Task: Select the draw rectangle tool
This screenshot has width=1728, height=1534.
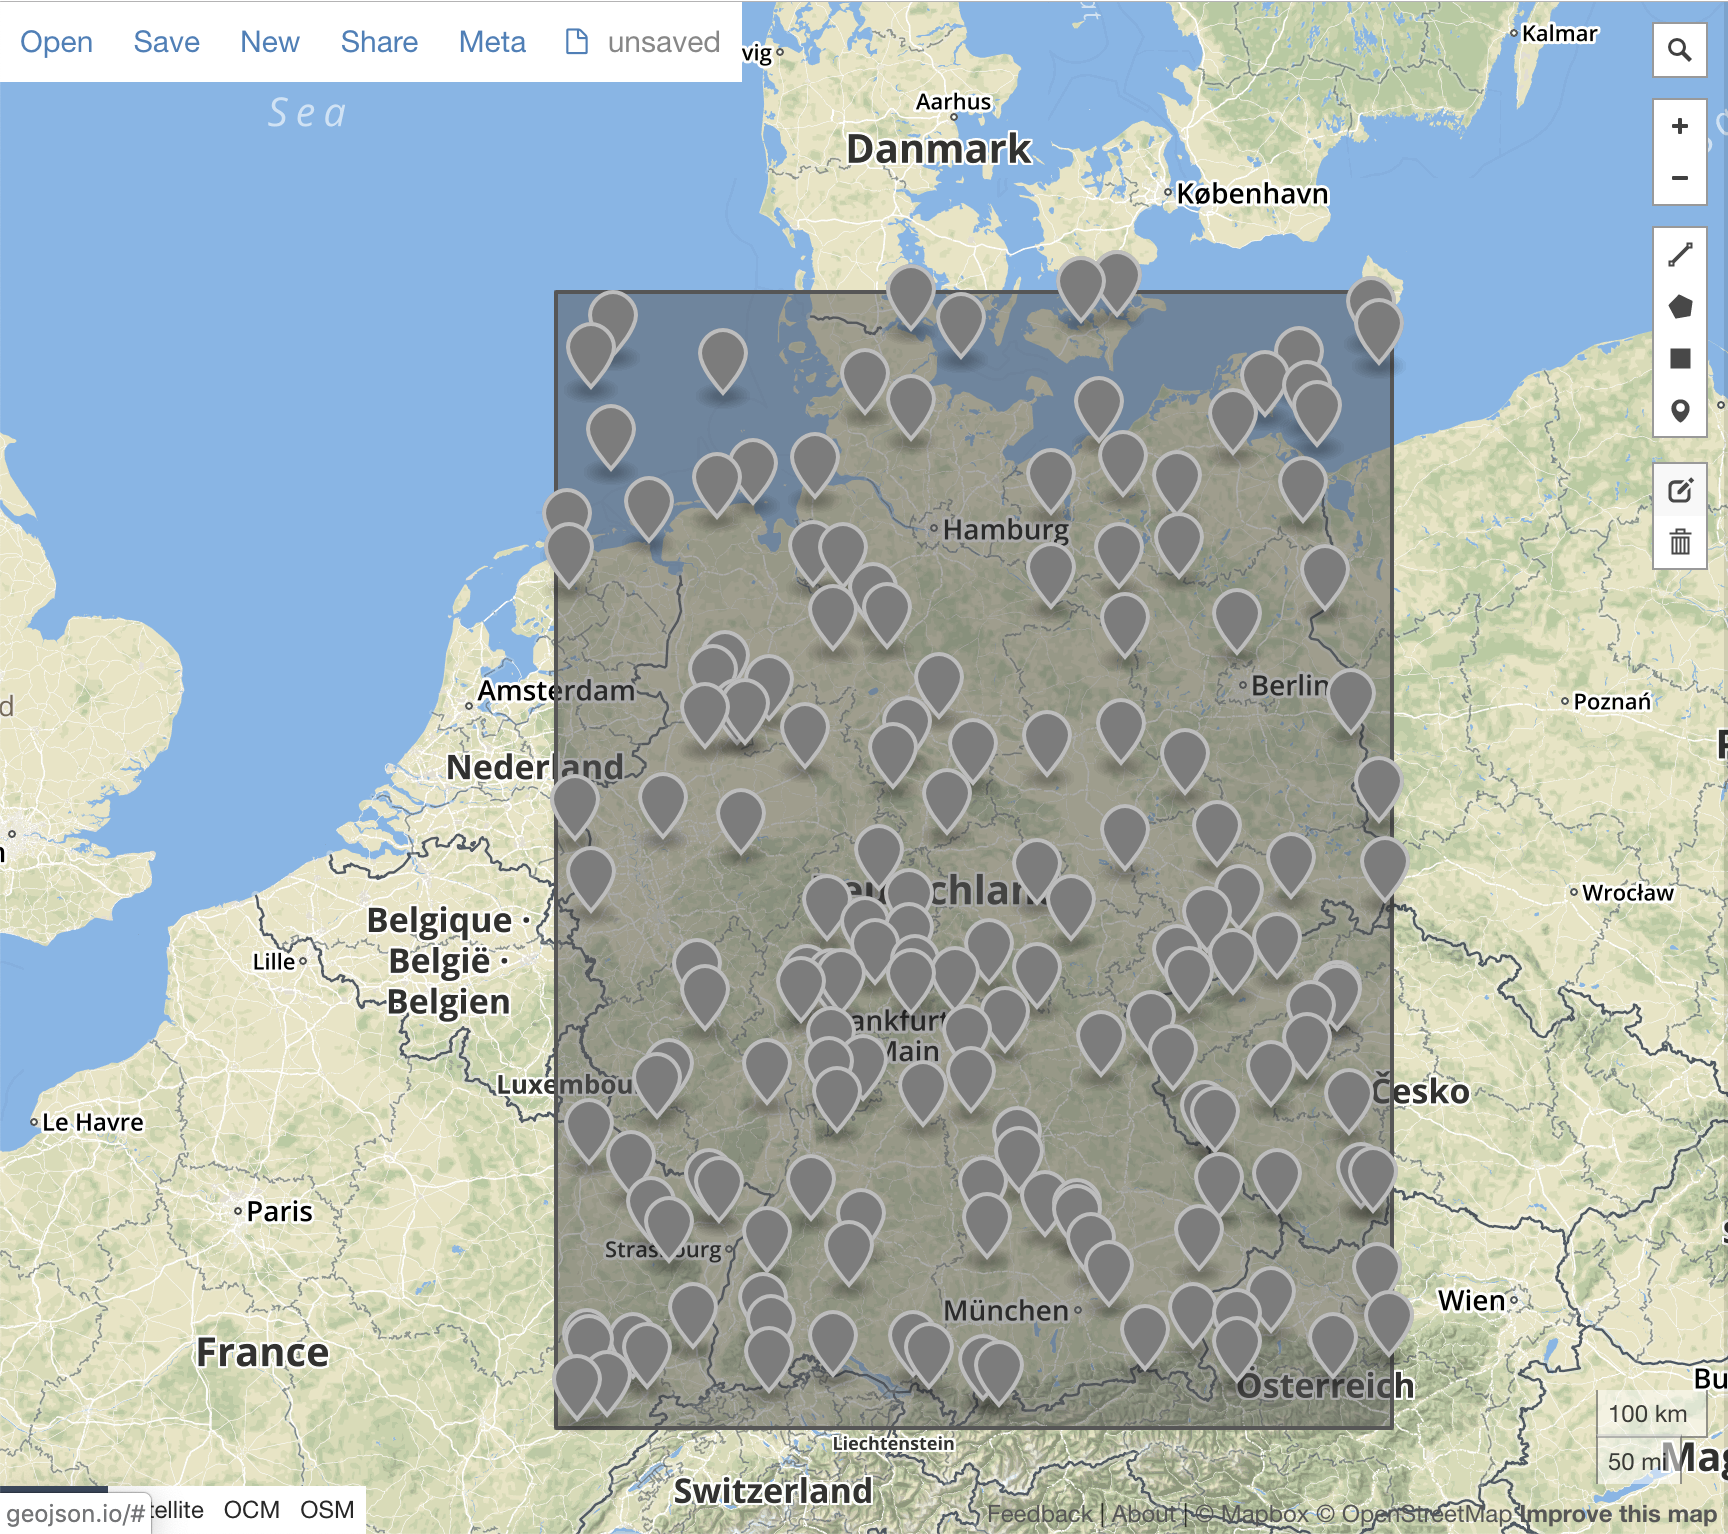Action: [x=1680, y=359]
